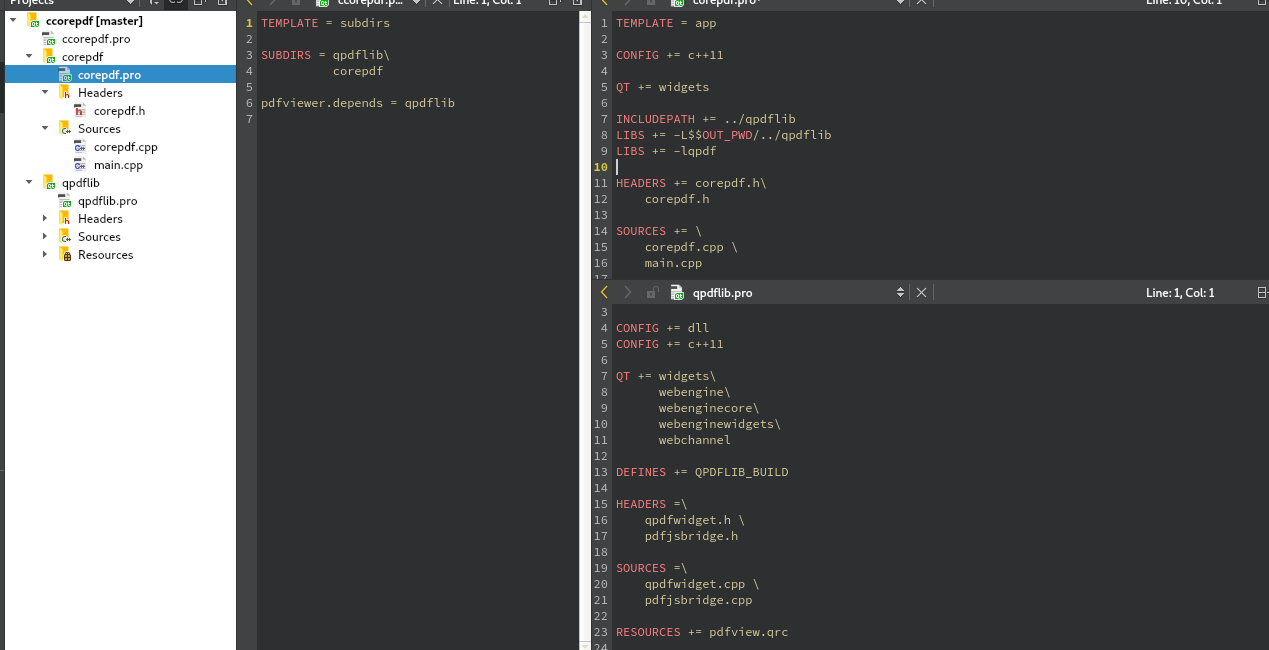
Task: Open the qpdflib.pro open-documents dropdown
Action: pos(900,293)
